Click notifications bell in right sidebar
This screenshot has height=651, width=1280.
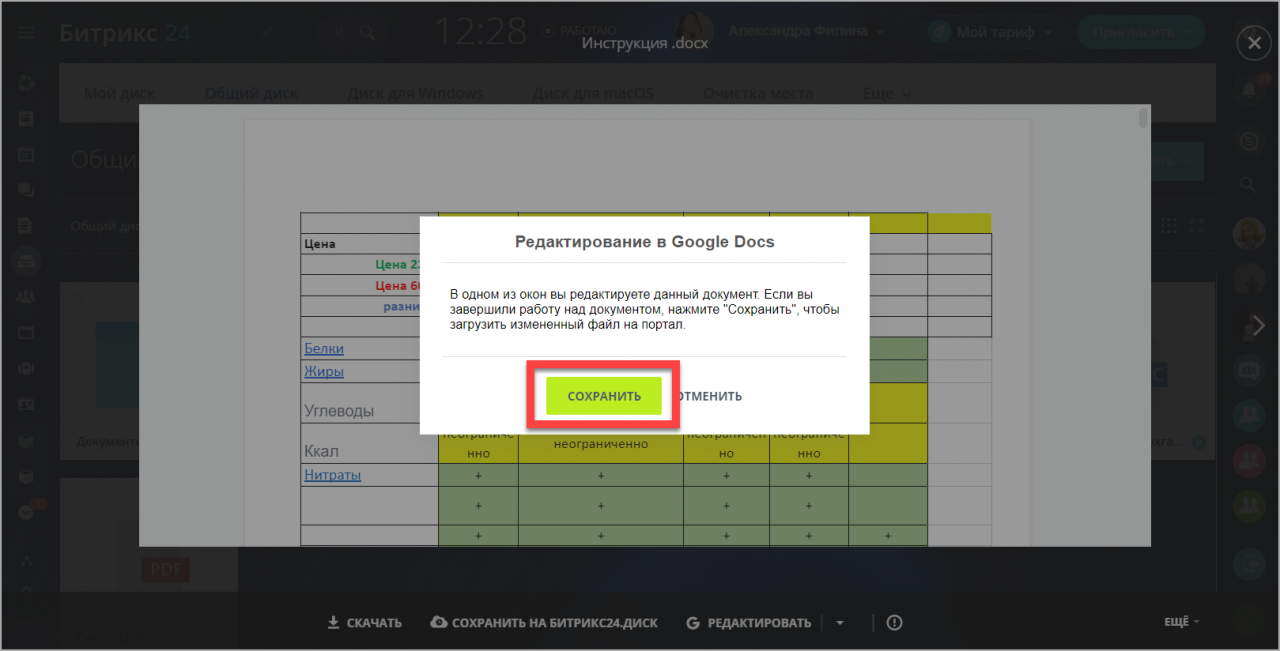click(x=1249, y=91)
